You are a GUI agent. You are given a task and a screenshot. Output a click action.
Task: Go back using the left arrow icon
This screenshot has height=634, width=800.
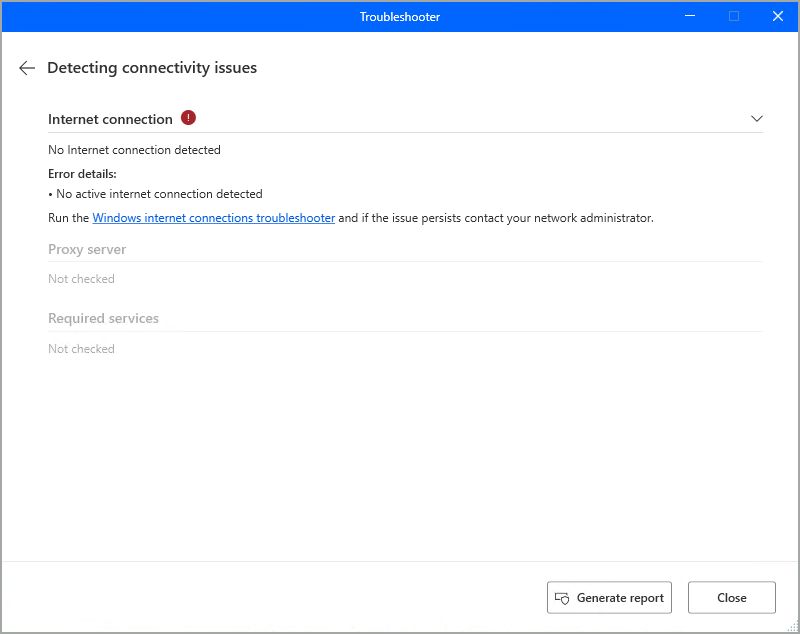pyautogui.click(x=27, y=68)
